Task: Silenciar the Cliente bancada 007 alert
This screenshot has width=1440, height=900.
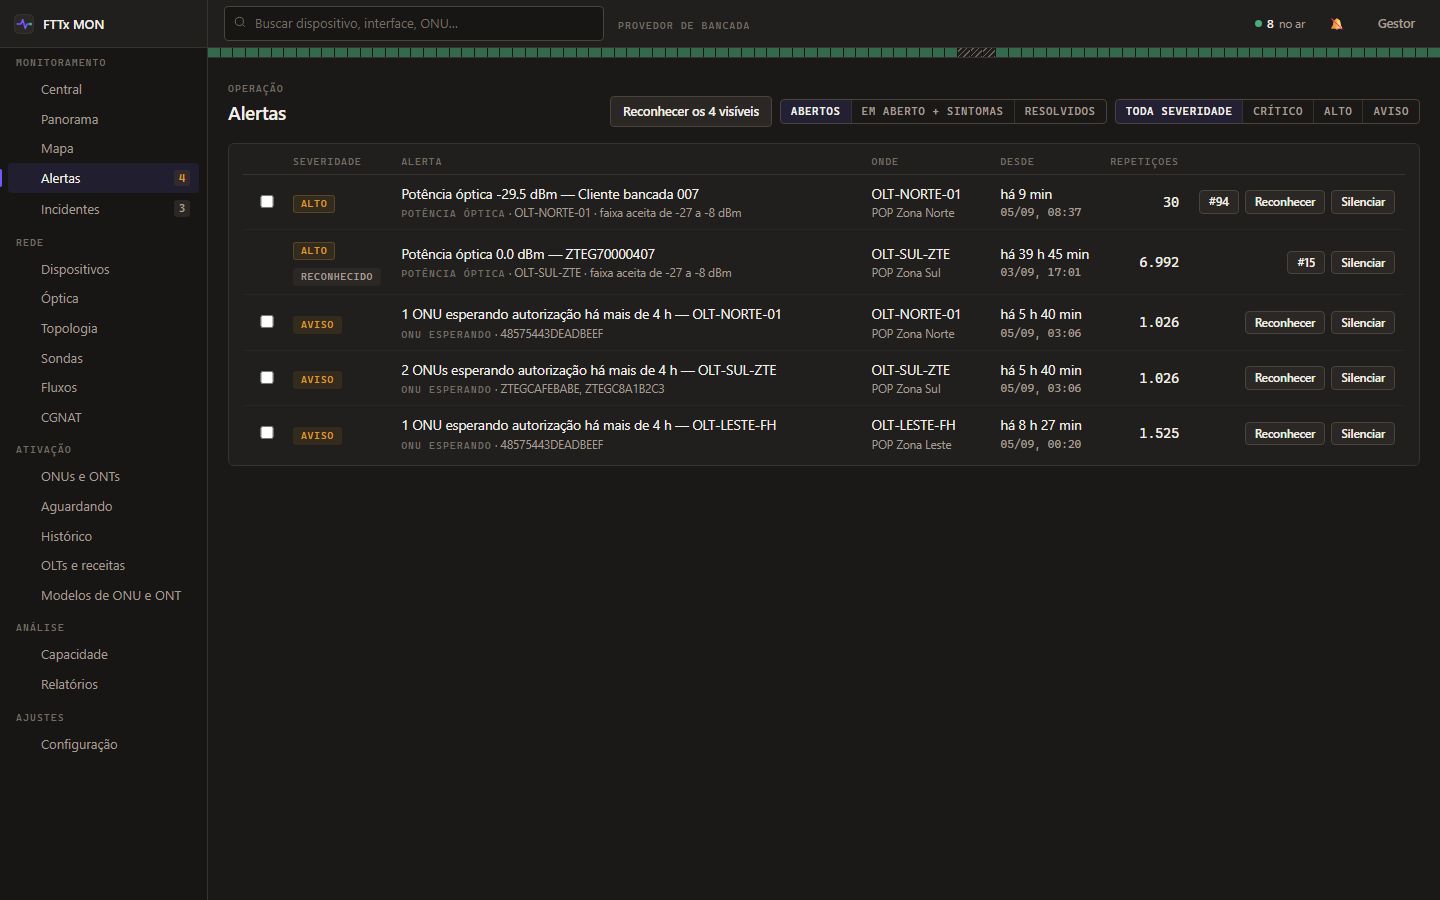Action: 1363,202
